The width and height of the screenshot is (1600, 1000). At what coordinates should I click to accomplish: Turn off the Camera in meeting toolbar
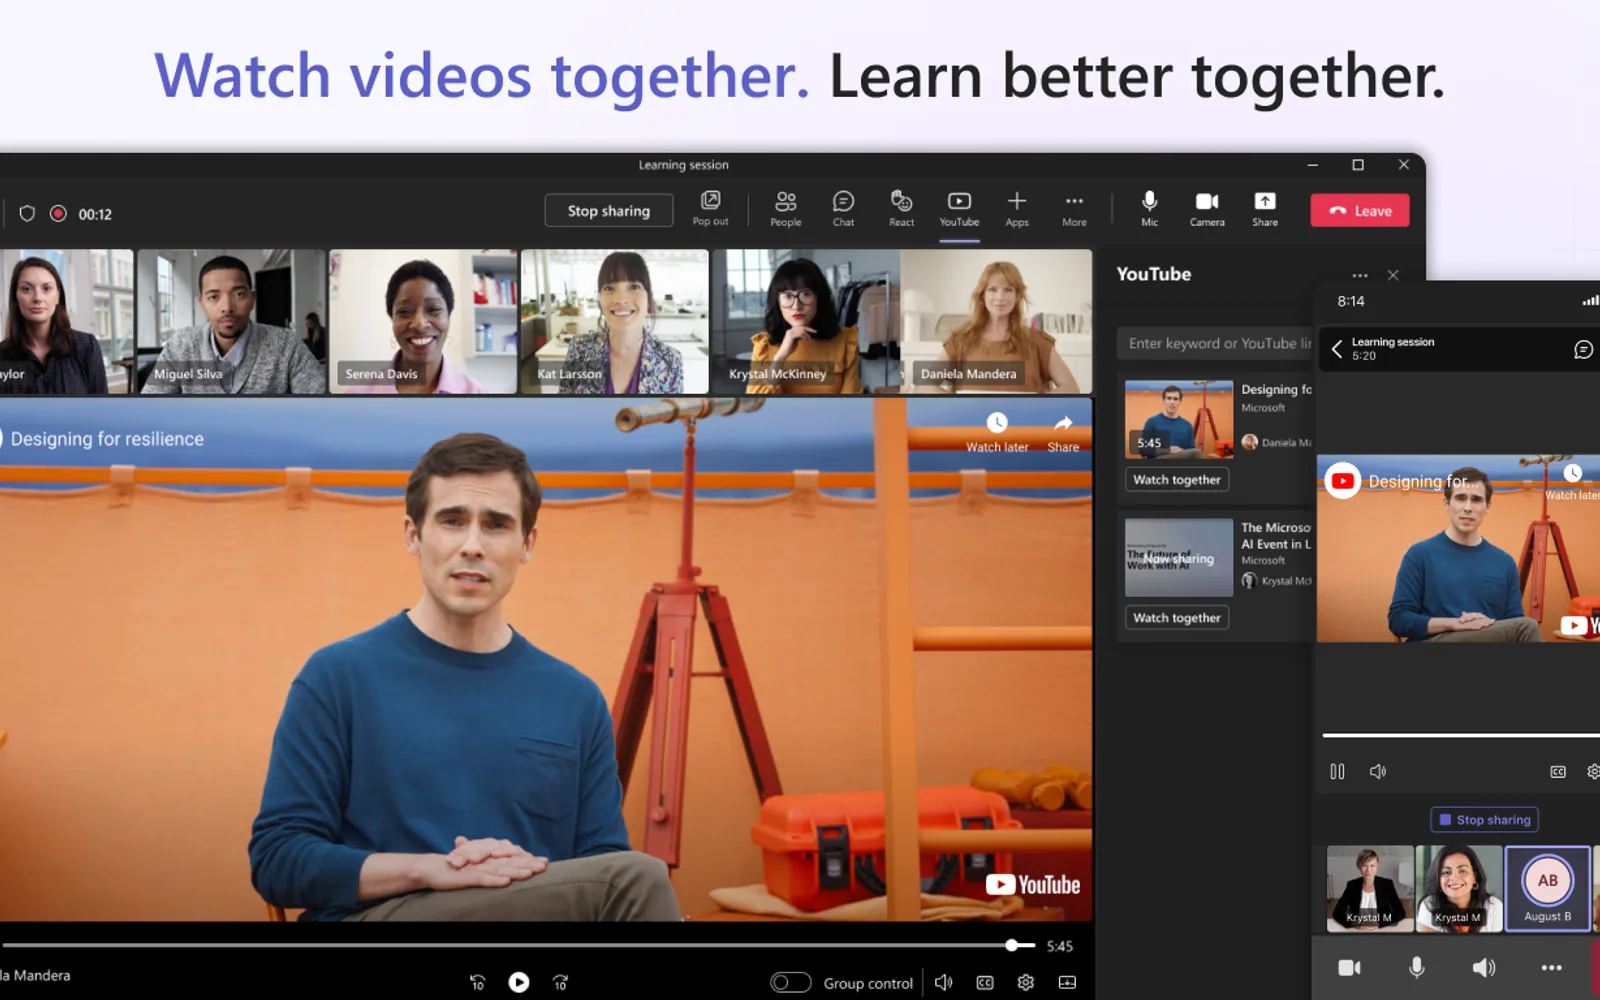point(1207,209)
